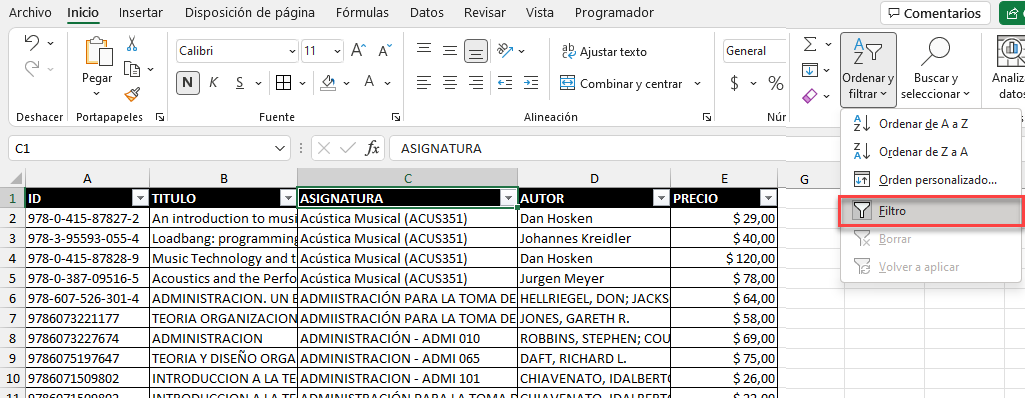This screenshot has width=1025, height=398.
Task: Click the Font color A icon
Action: pyautogui.click(x=369, y=82)
